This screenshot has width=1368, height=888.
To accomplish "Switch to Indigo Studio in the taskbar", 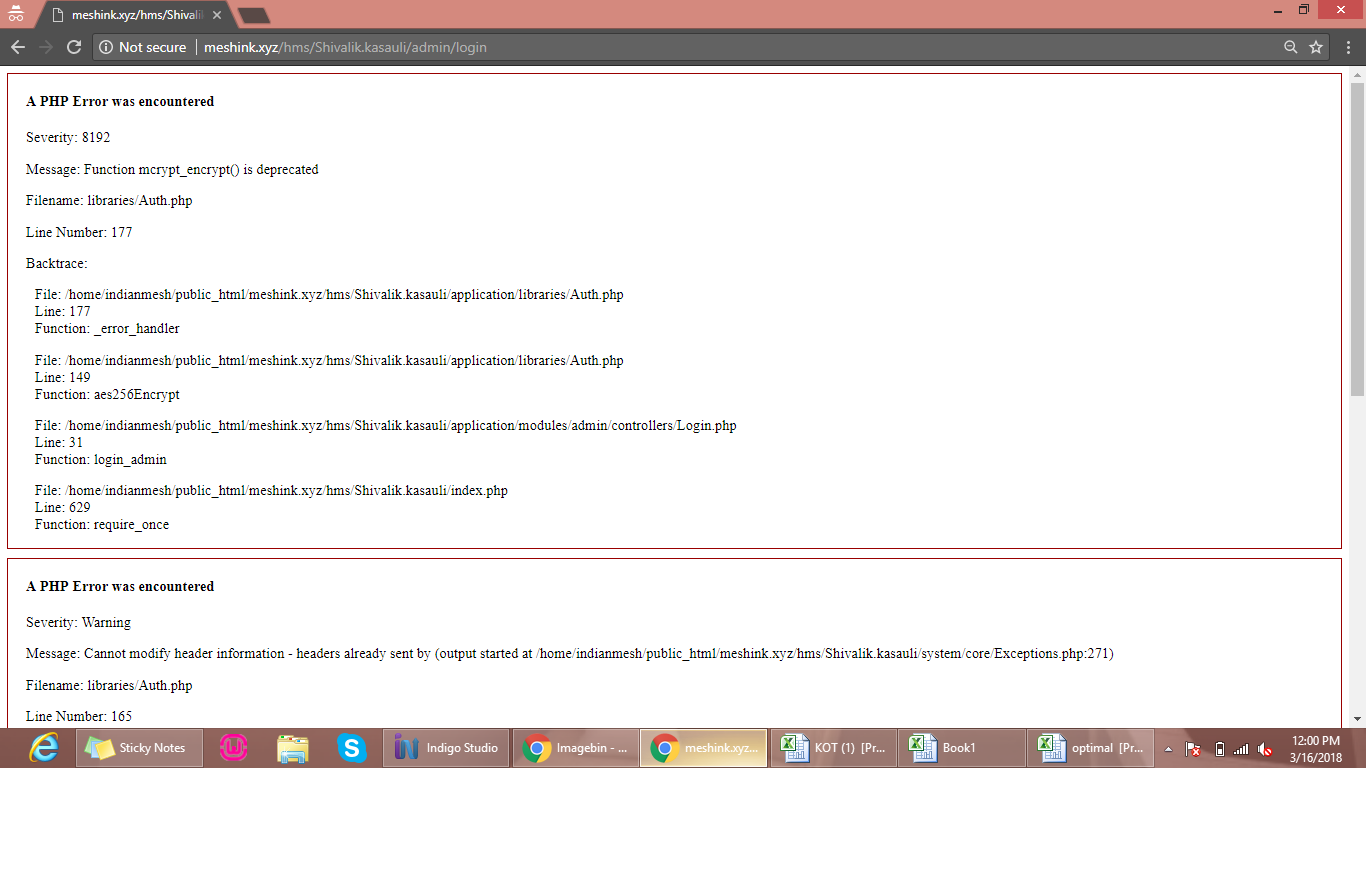I will (446, 748).
